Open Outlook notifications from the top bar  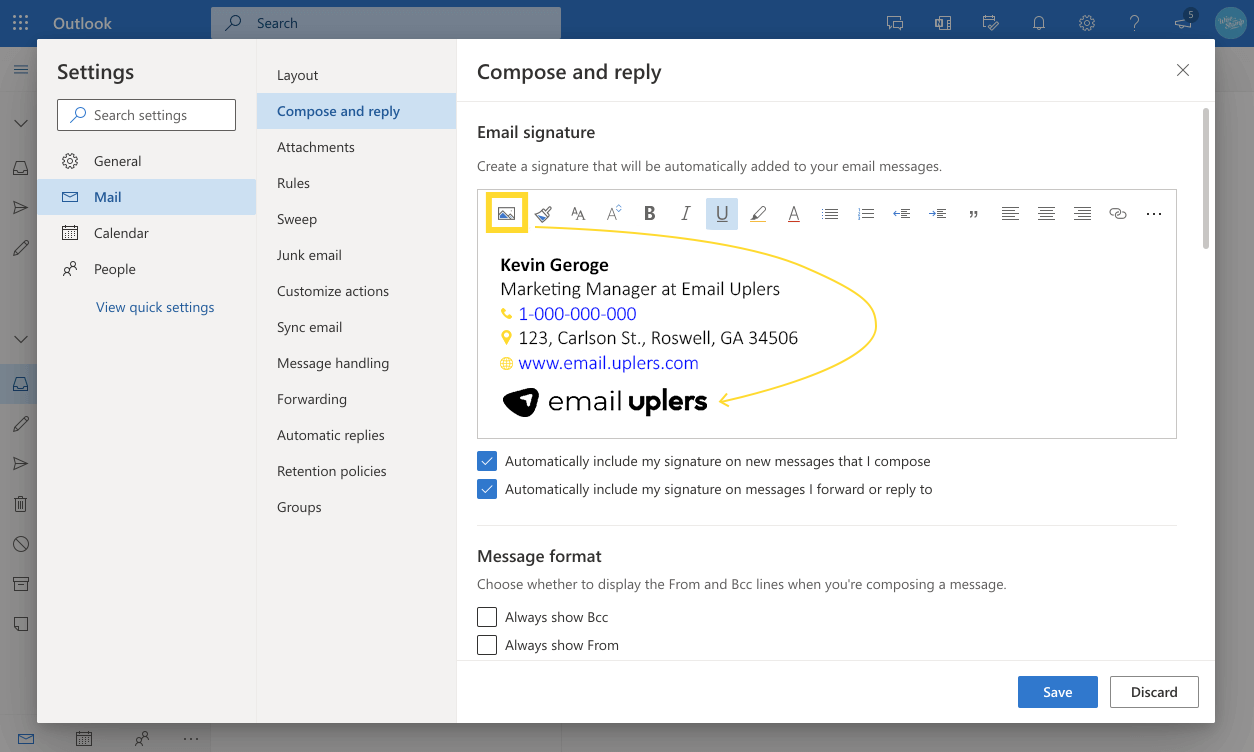pyautogui.click(x=1038, y=22)
